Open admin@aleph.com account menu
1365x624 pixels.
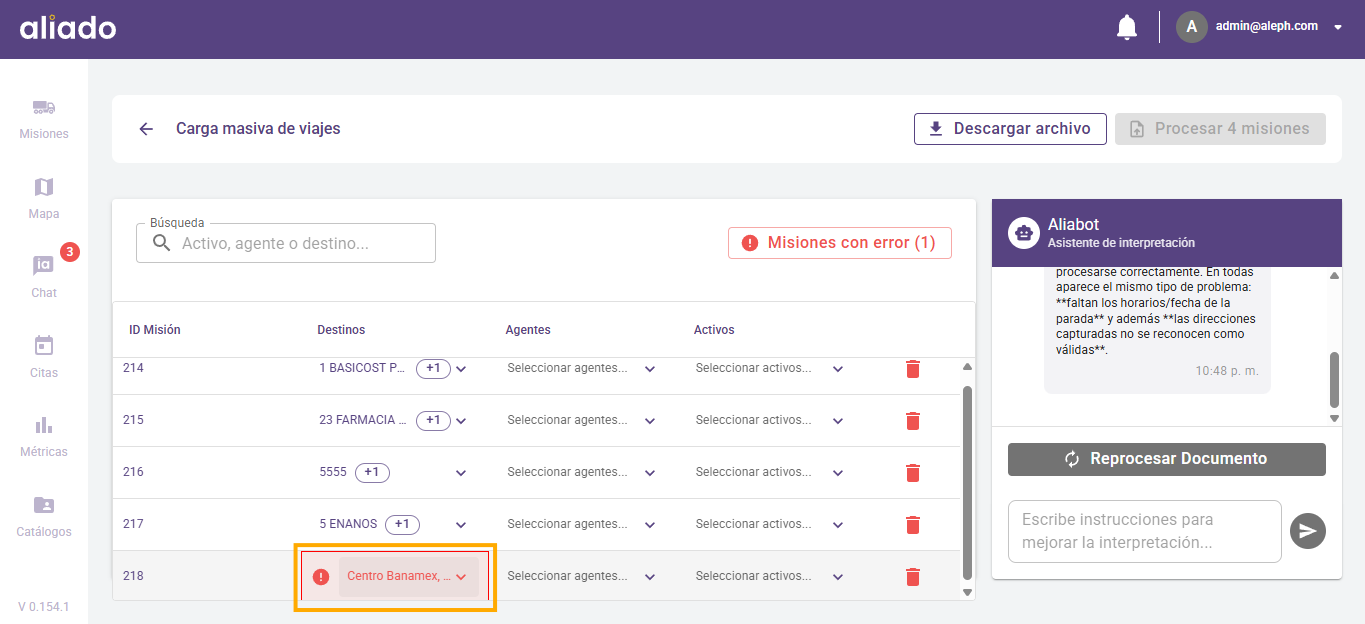click(x=1337, y=27)
